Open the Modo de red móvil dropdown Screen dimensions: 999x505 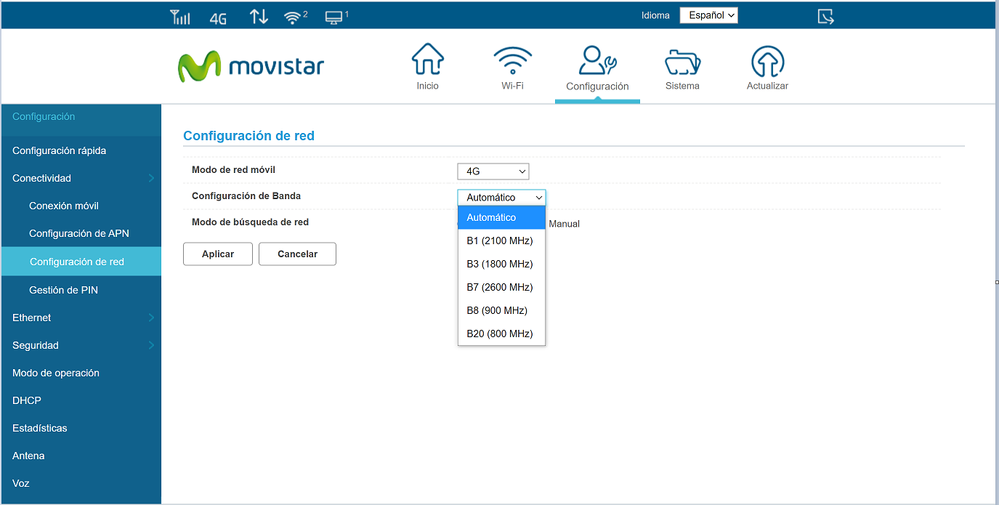pyautogui.click(x=493, y=171)
